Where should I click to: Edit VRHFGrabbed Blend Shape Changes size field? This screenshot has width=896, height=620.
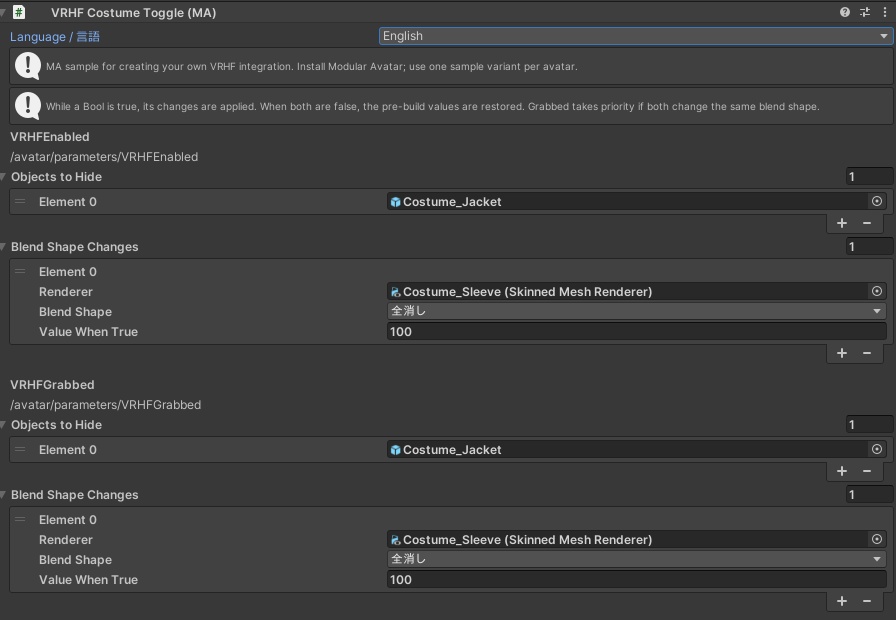pyautogui.click(x=869, y=494)
